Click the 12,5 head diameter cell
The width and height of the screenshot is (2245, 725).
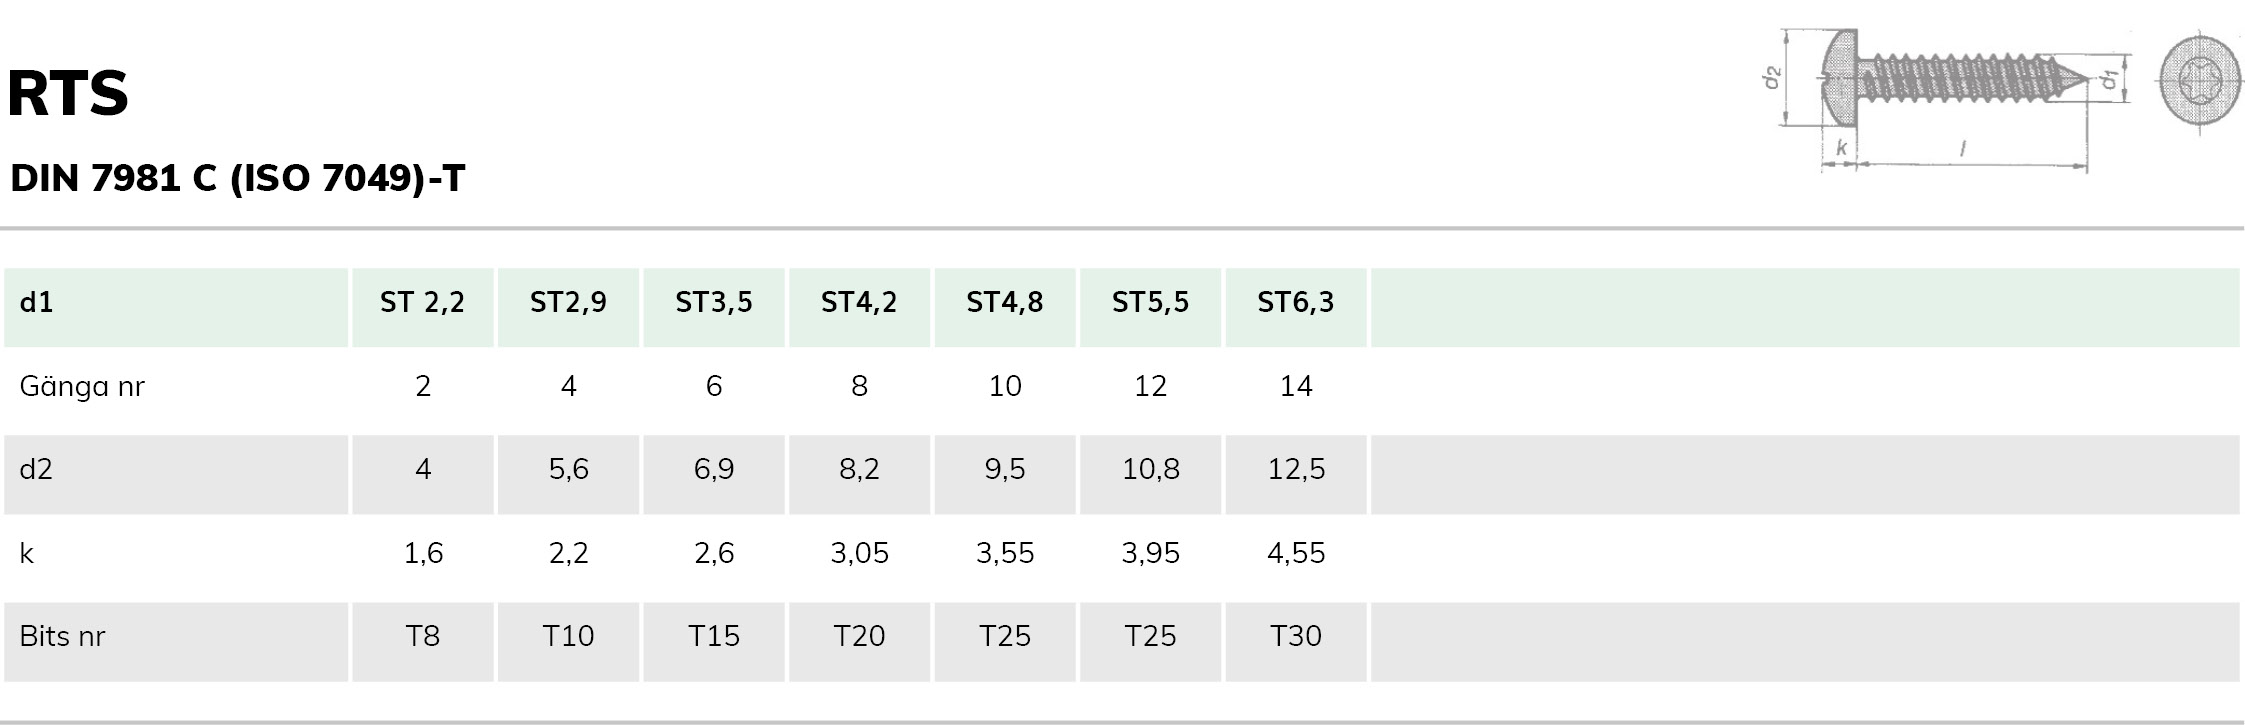(x=1296, y=469)
